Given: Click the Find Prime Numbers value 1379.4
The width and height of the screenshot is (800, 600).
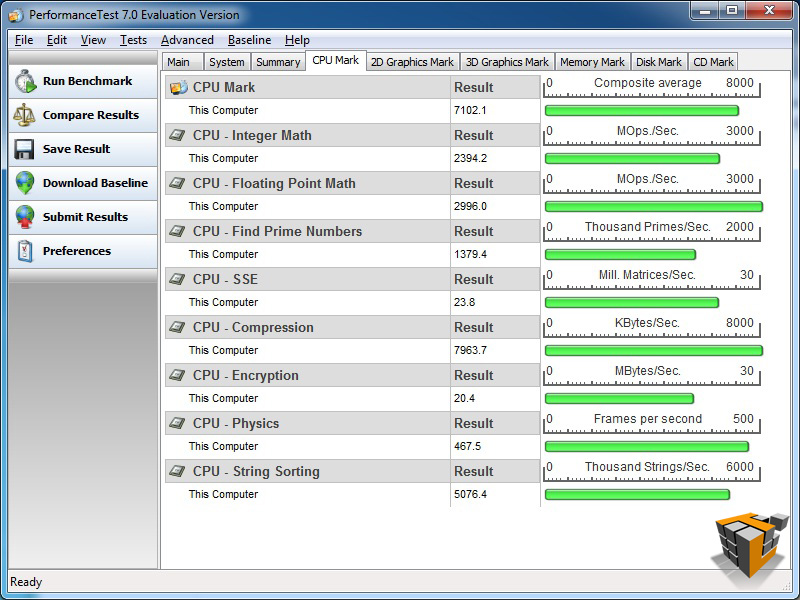Looking at the screenshot, I should pos(470,254).
